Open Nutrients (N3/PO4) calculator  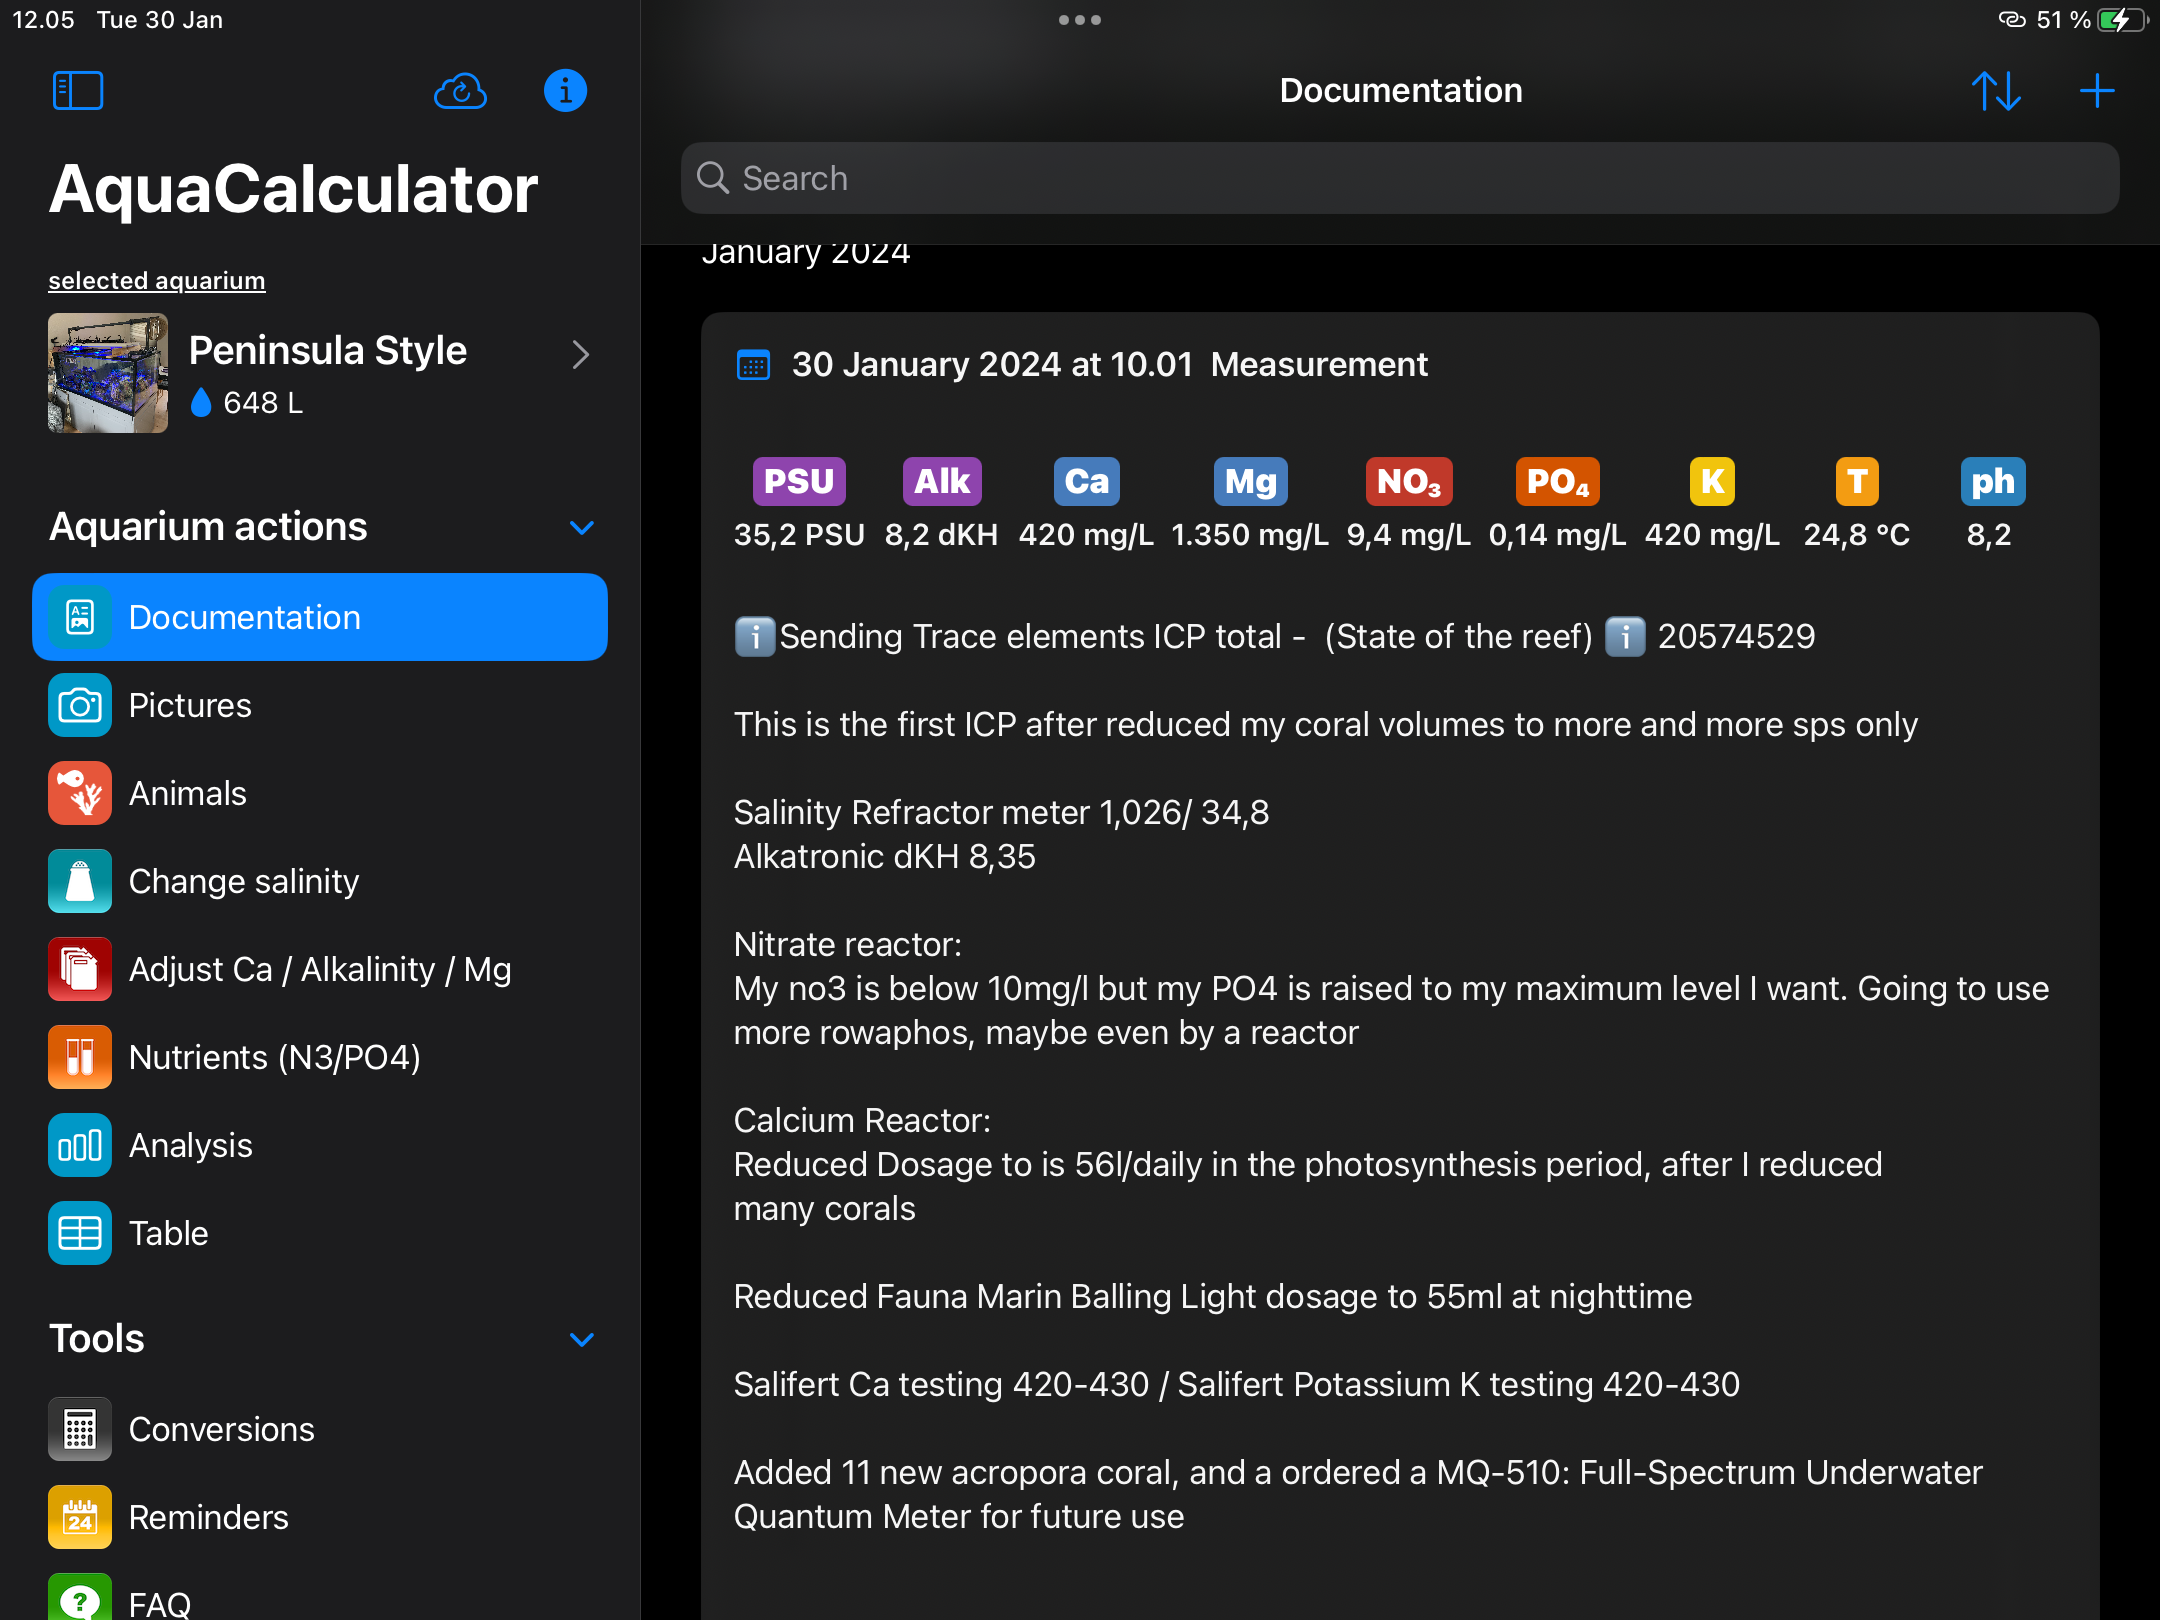pyautogui.click(x=274, y=1058)
